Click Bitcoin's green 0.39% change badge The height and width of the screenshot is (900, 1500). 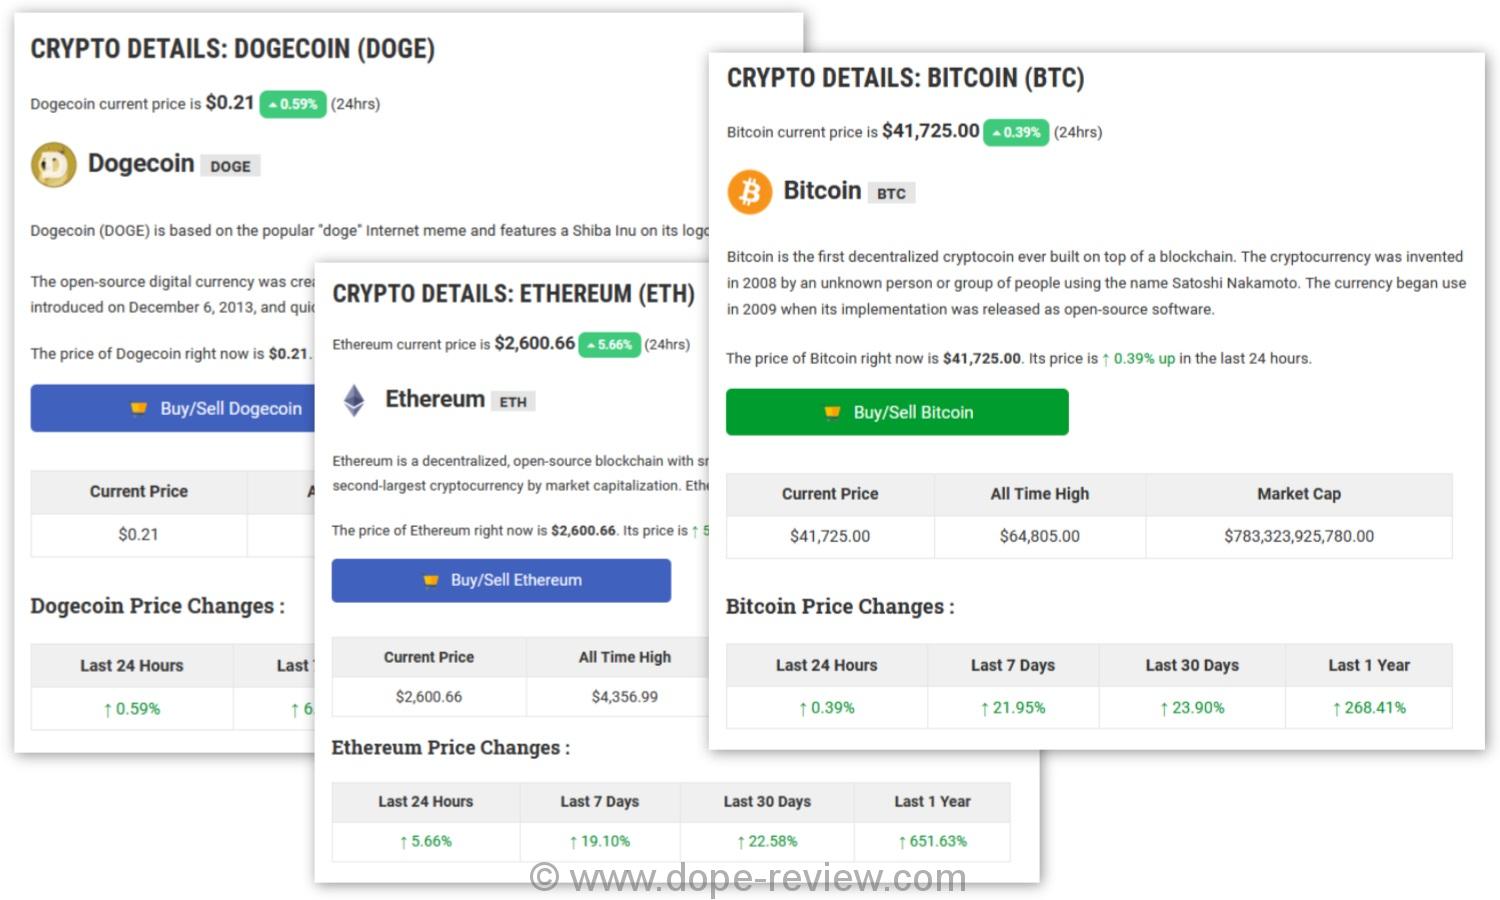pos(1016,132)
